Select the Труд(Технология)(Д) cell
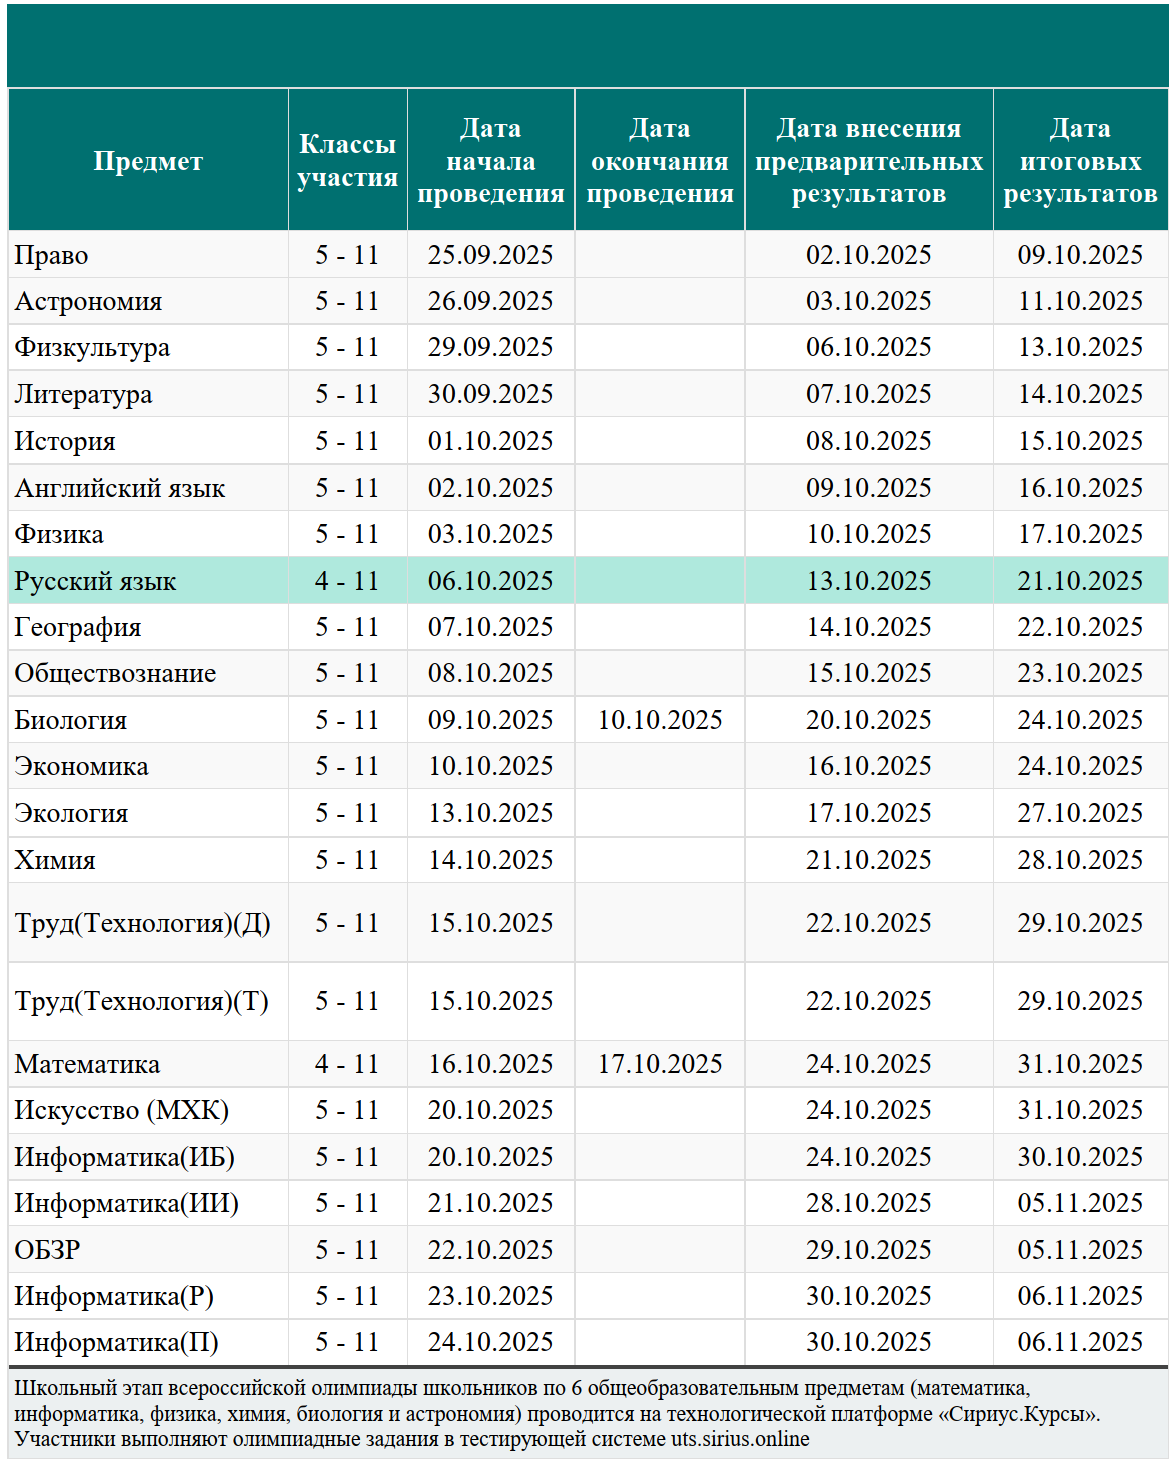Viewport: 1173px width, 1473px height. (148, 923)
